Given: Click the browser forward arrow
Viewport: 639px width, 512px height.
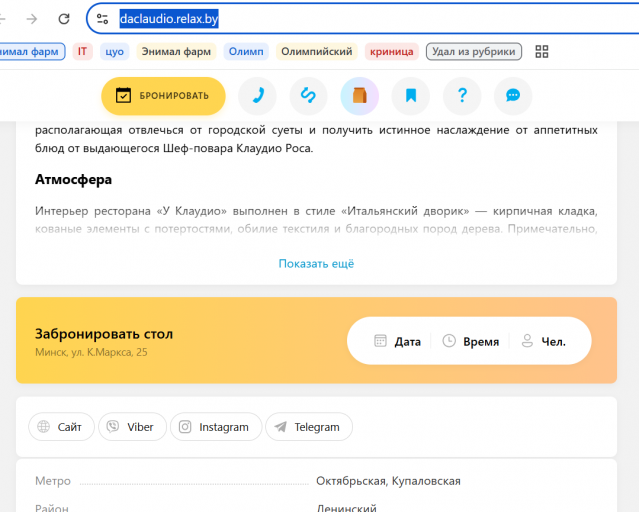Looking at the screenshot, I should [32, 19].
